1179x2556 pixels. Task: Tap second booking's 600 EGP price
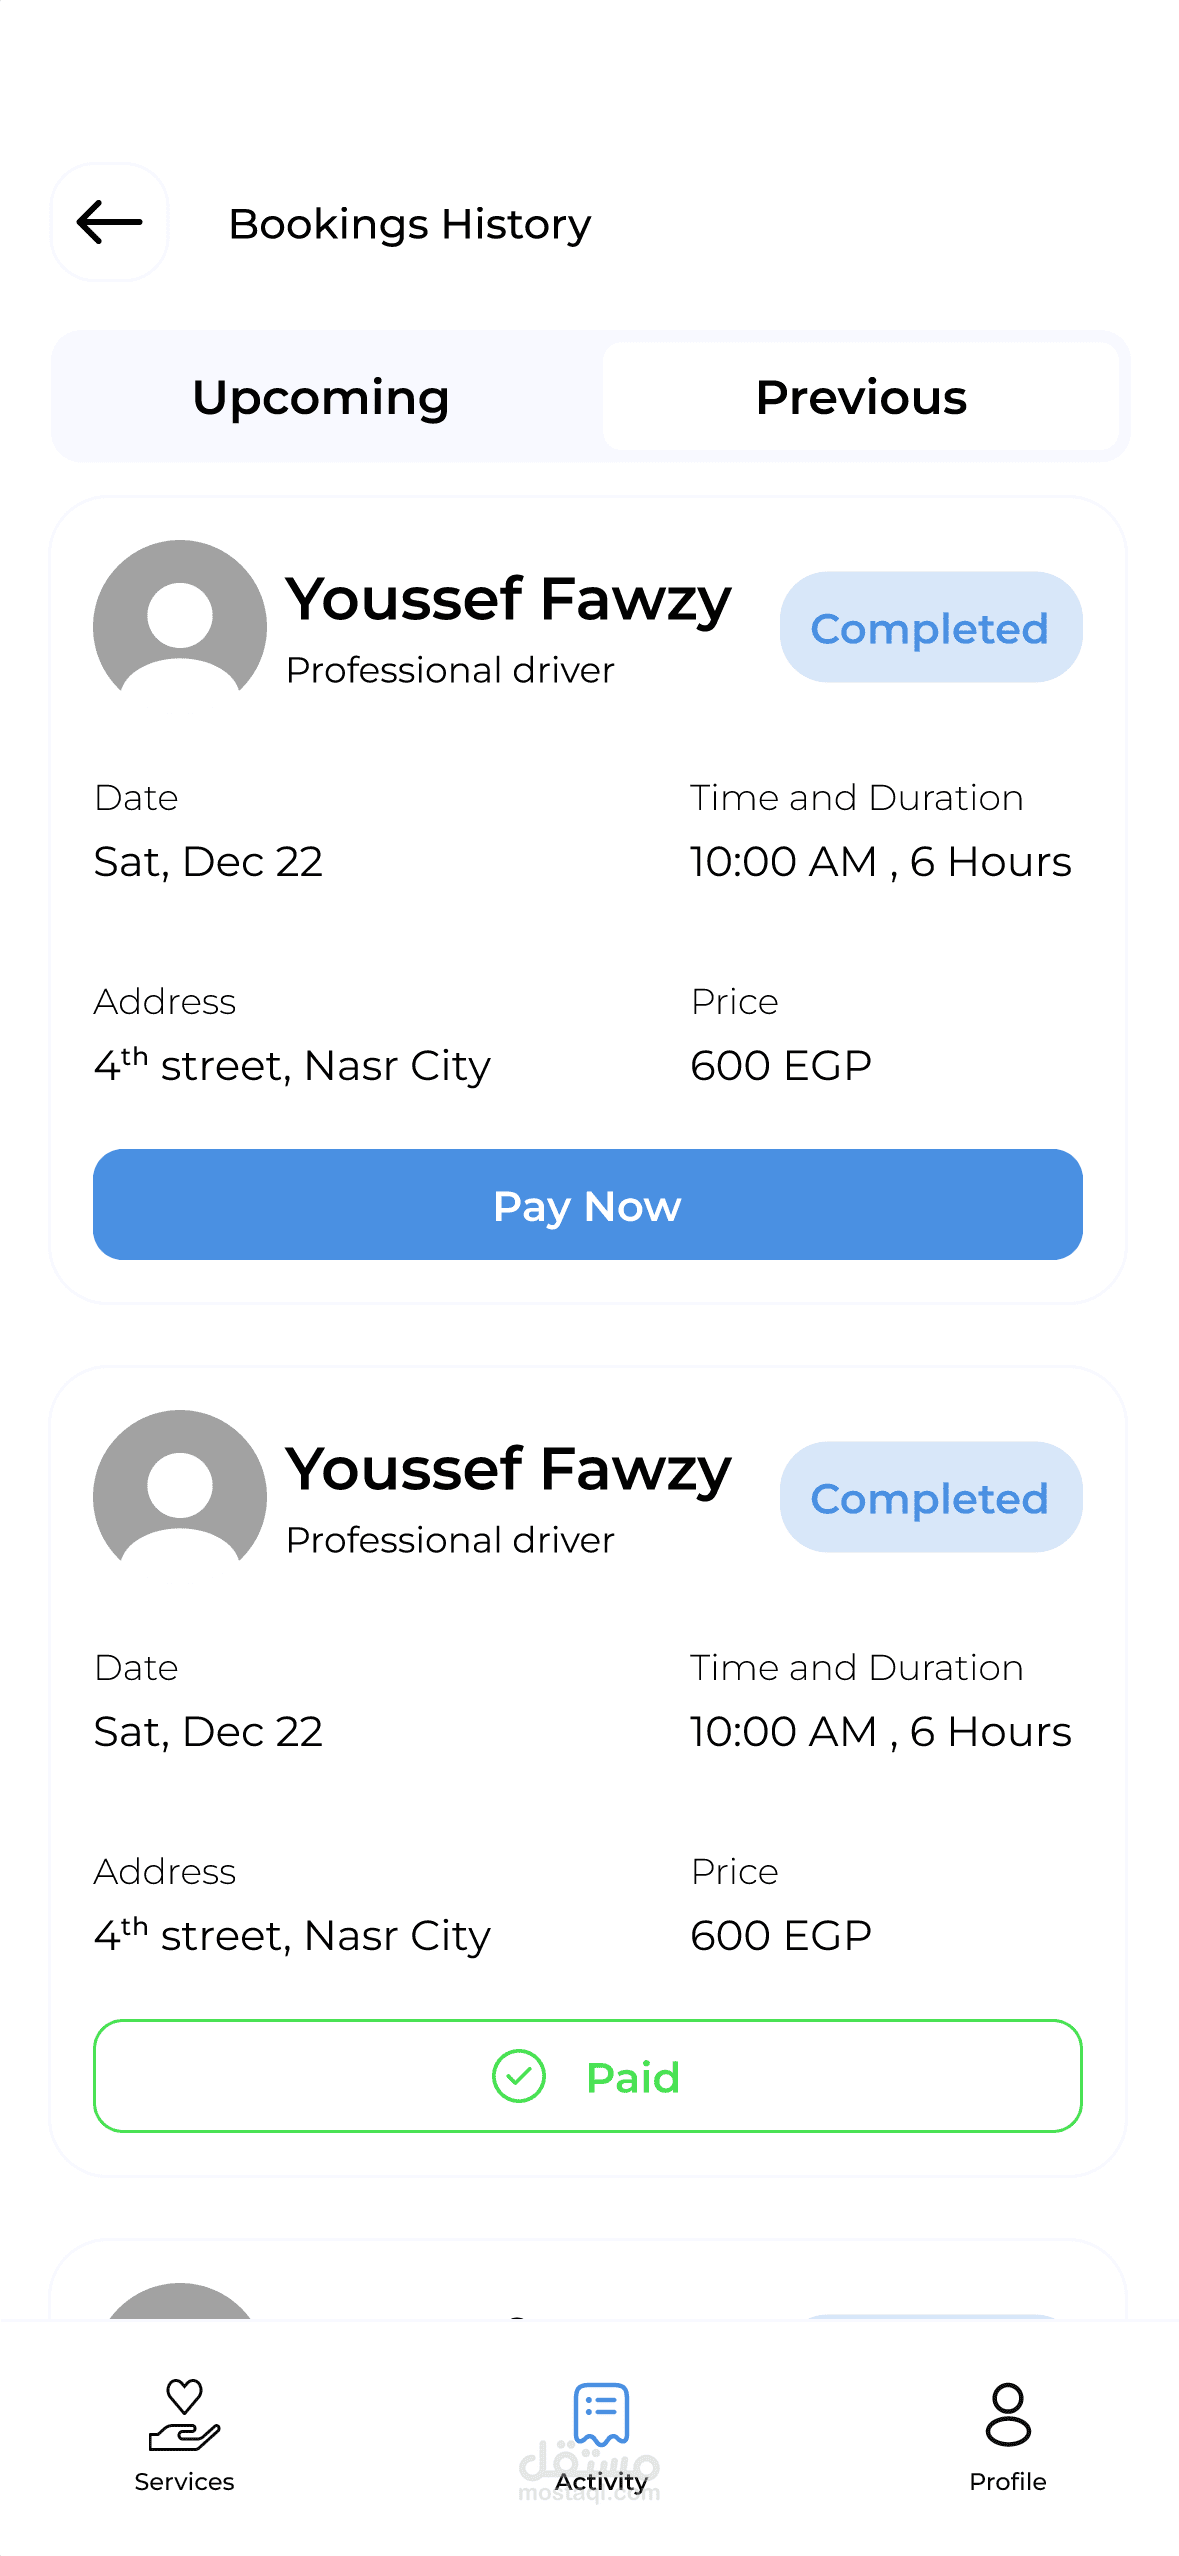tap(781, 1936)
